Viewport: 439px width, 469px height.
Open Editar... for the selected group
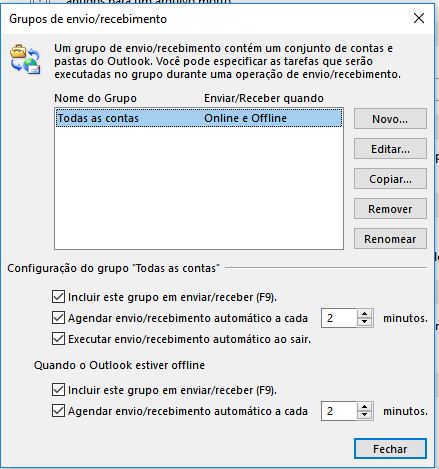390,149
